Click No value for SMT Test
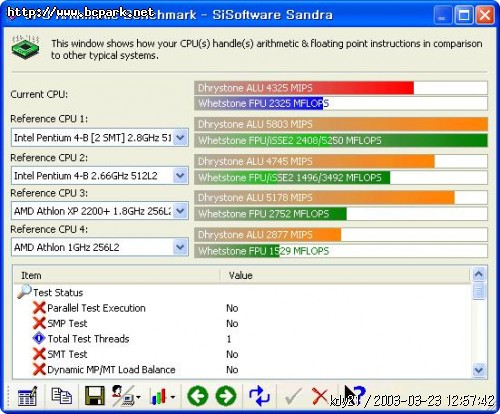 coord(232,354)
